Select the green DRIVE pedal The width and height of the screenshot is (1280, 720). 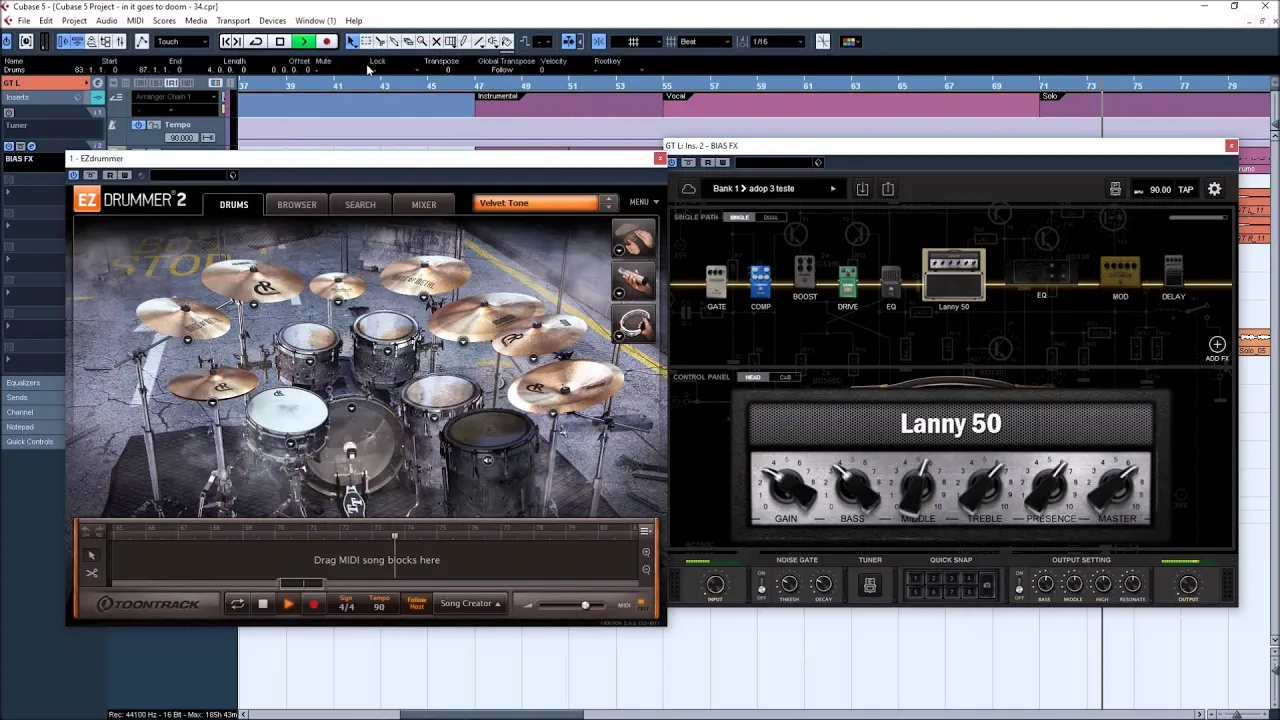tap(847, 283)
